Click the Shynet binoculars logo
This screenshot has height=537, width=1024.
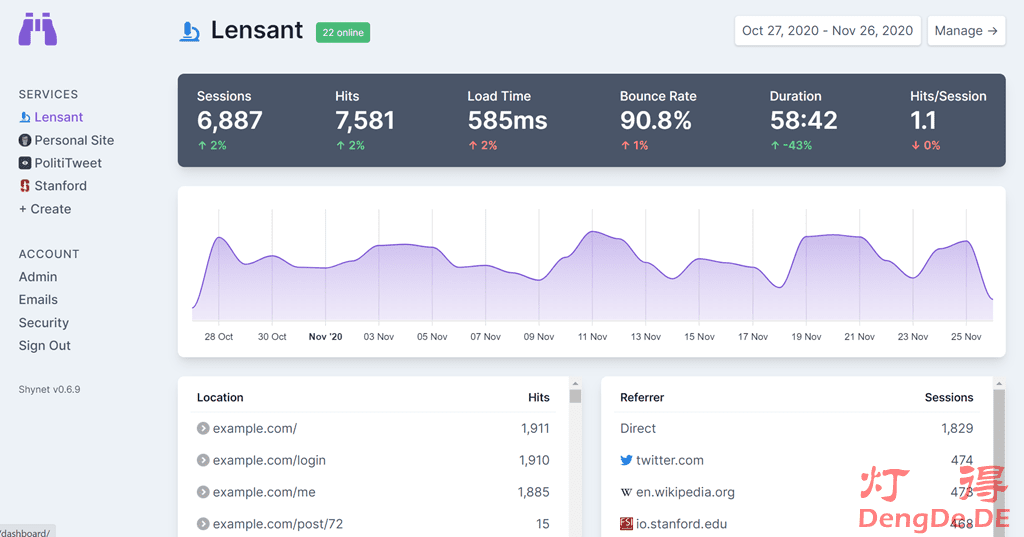pyautogui.click(x=38, y=30)
